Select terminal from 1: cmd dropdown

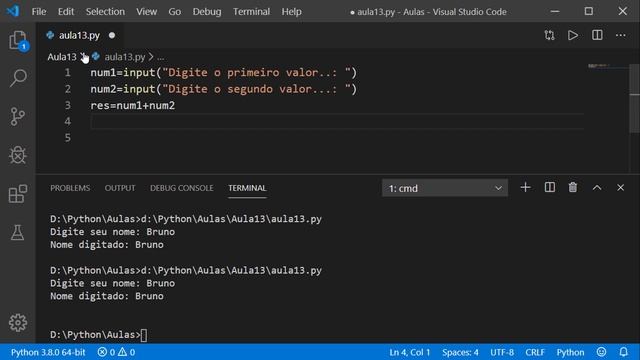click(x=445, y=188)
